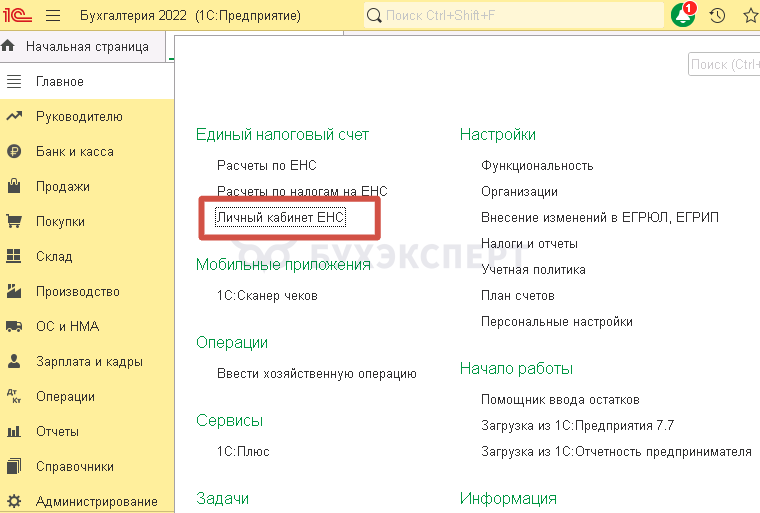Open Внесение изменений в ЕГРЮЛ, ЕГРИП
Screen dimensions: 760x513
(x=600, y=217)
